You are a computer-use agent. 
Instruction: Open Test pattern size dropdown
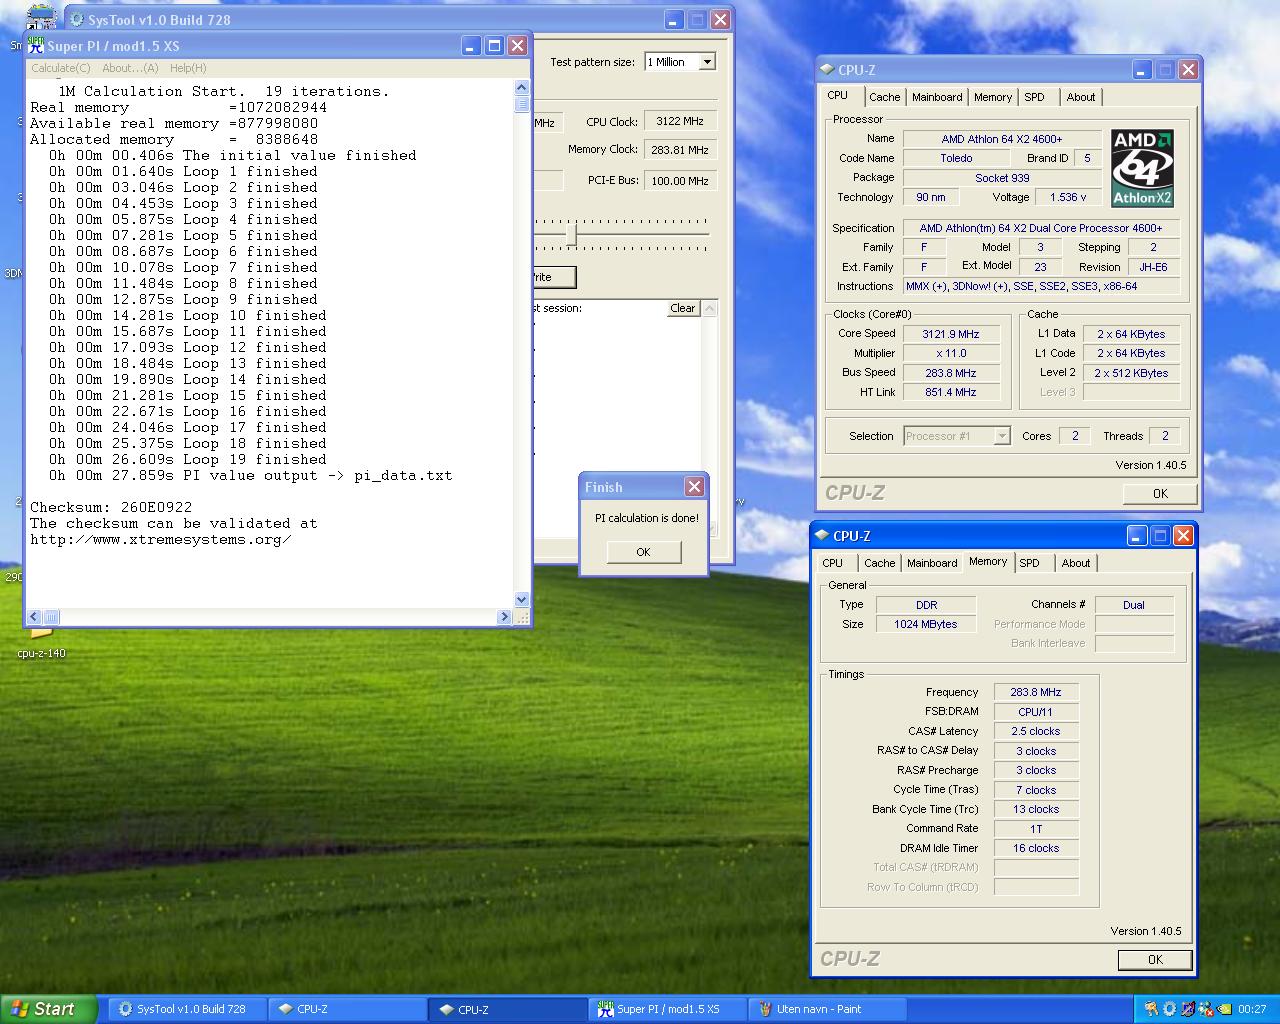[x=707, y=62]
